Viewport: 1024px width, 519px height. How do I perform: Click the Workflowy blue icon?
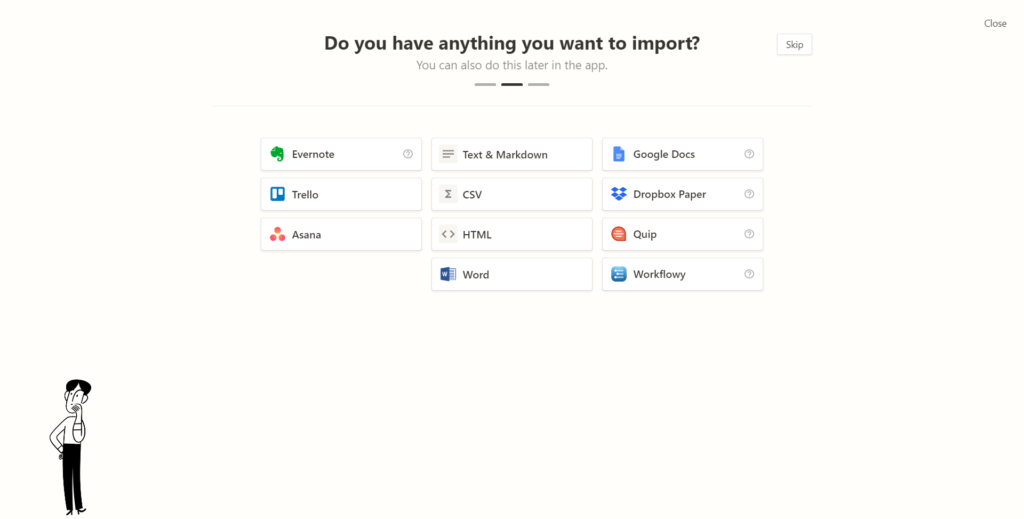pyautogui.click(x=618, y=274)
